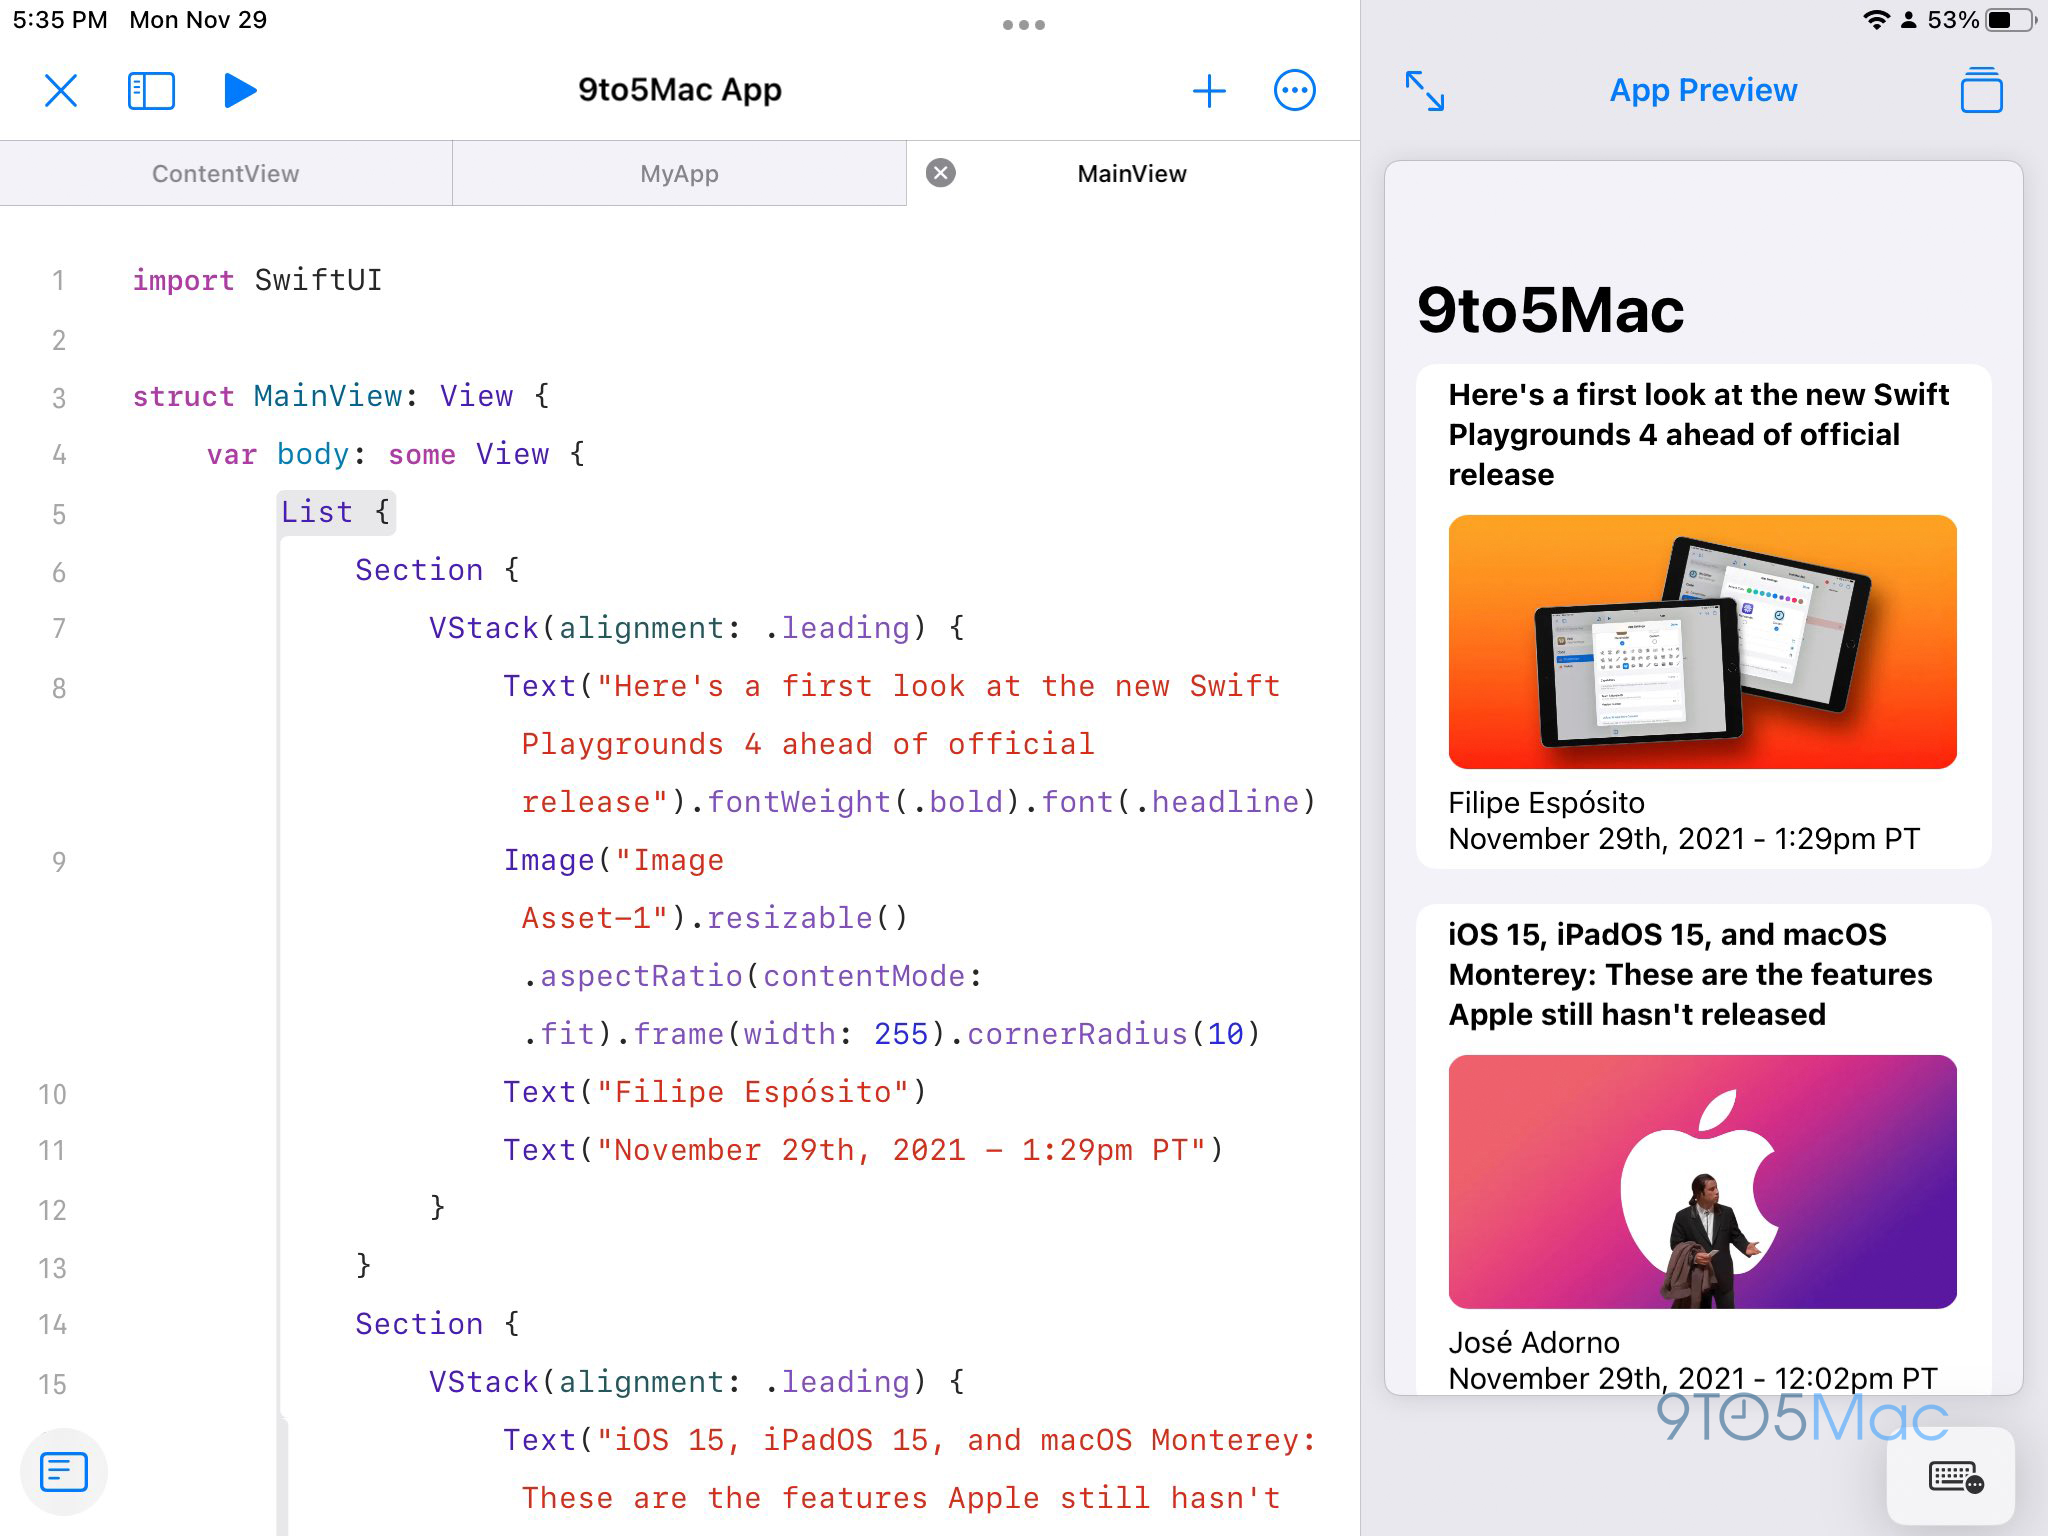Tap the multitasking dots at top center

[x=1024, y=25]
